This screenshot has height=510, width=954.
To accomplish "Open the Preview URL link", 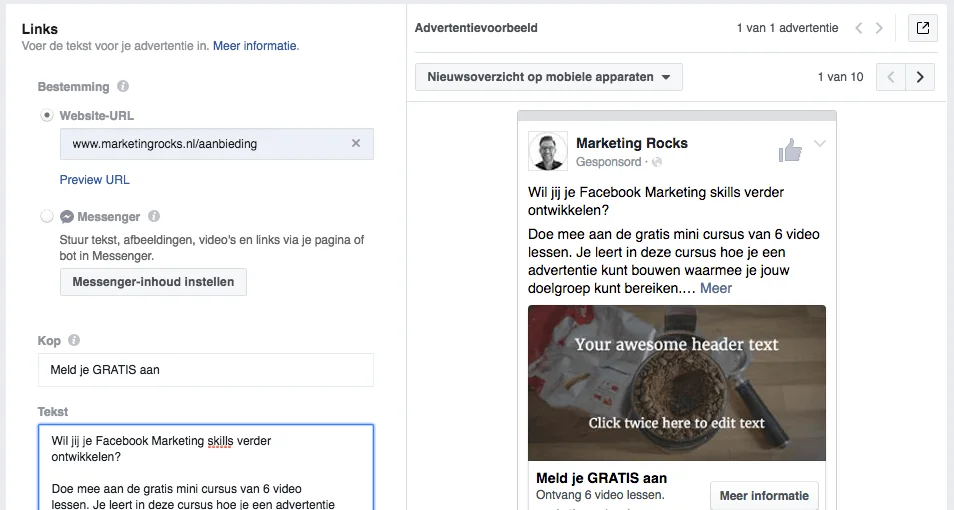I will pyautogui.click(x=95, y=180).
